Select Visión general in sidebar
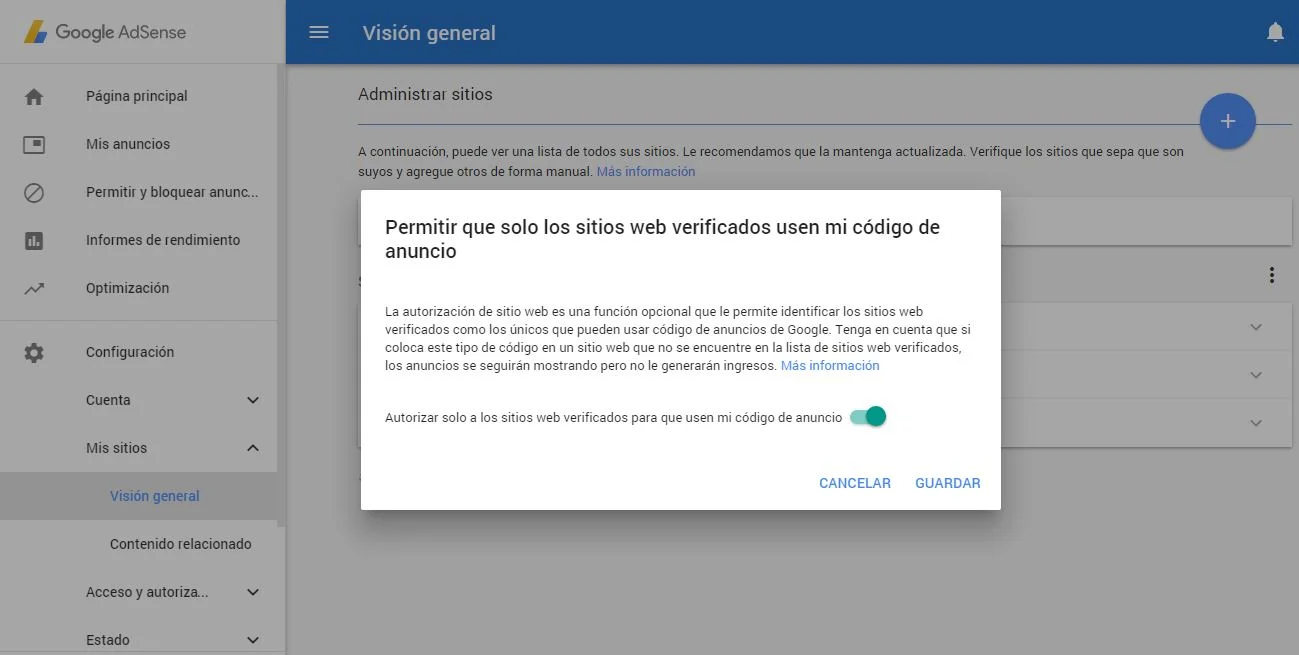 coord(155,496)
